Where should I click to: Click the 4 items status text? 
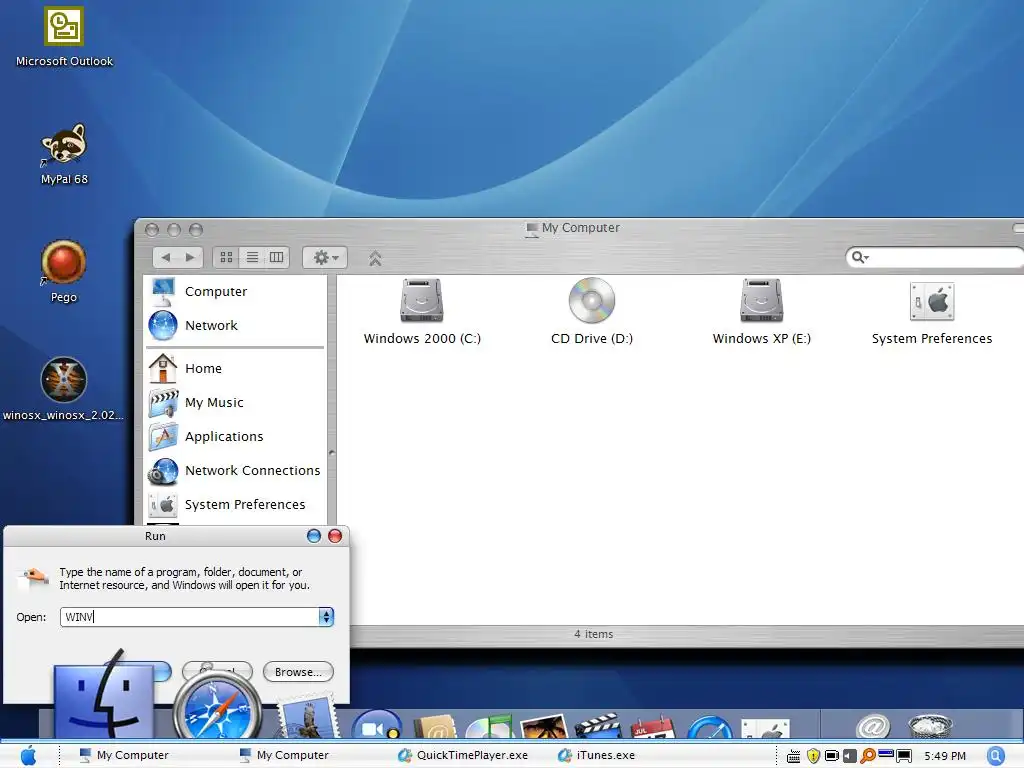click(594, 634)
